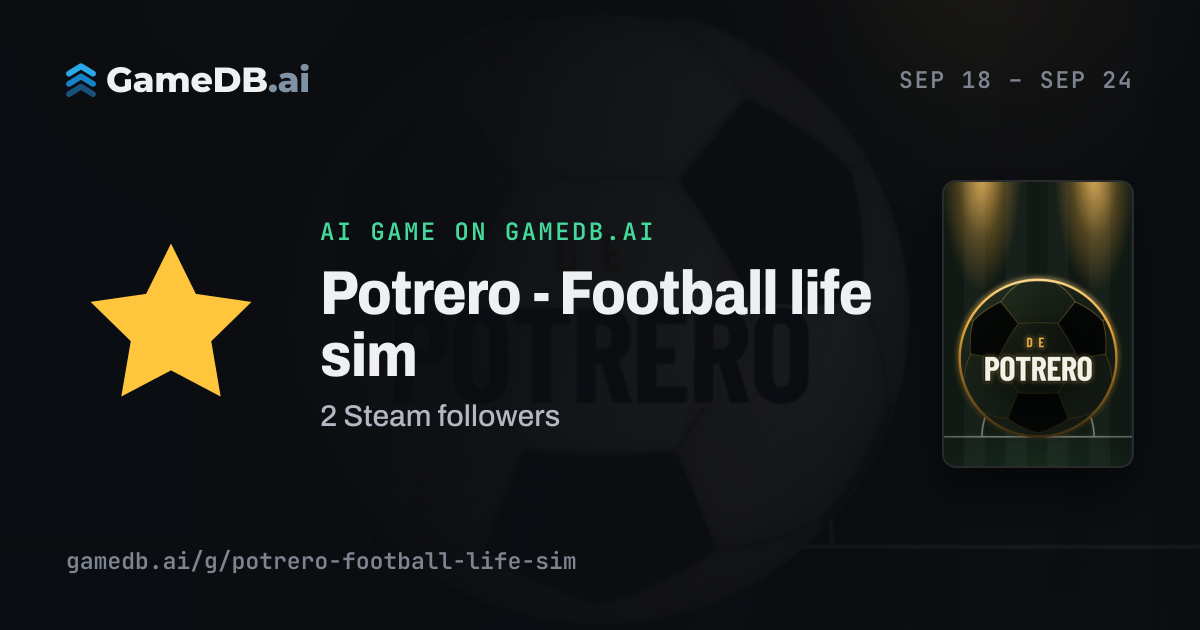The image size is (1200, 630).
Task: Click the pitch line at the cover bottom
Action: tap(1038, 437)
